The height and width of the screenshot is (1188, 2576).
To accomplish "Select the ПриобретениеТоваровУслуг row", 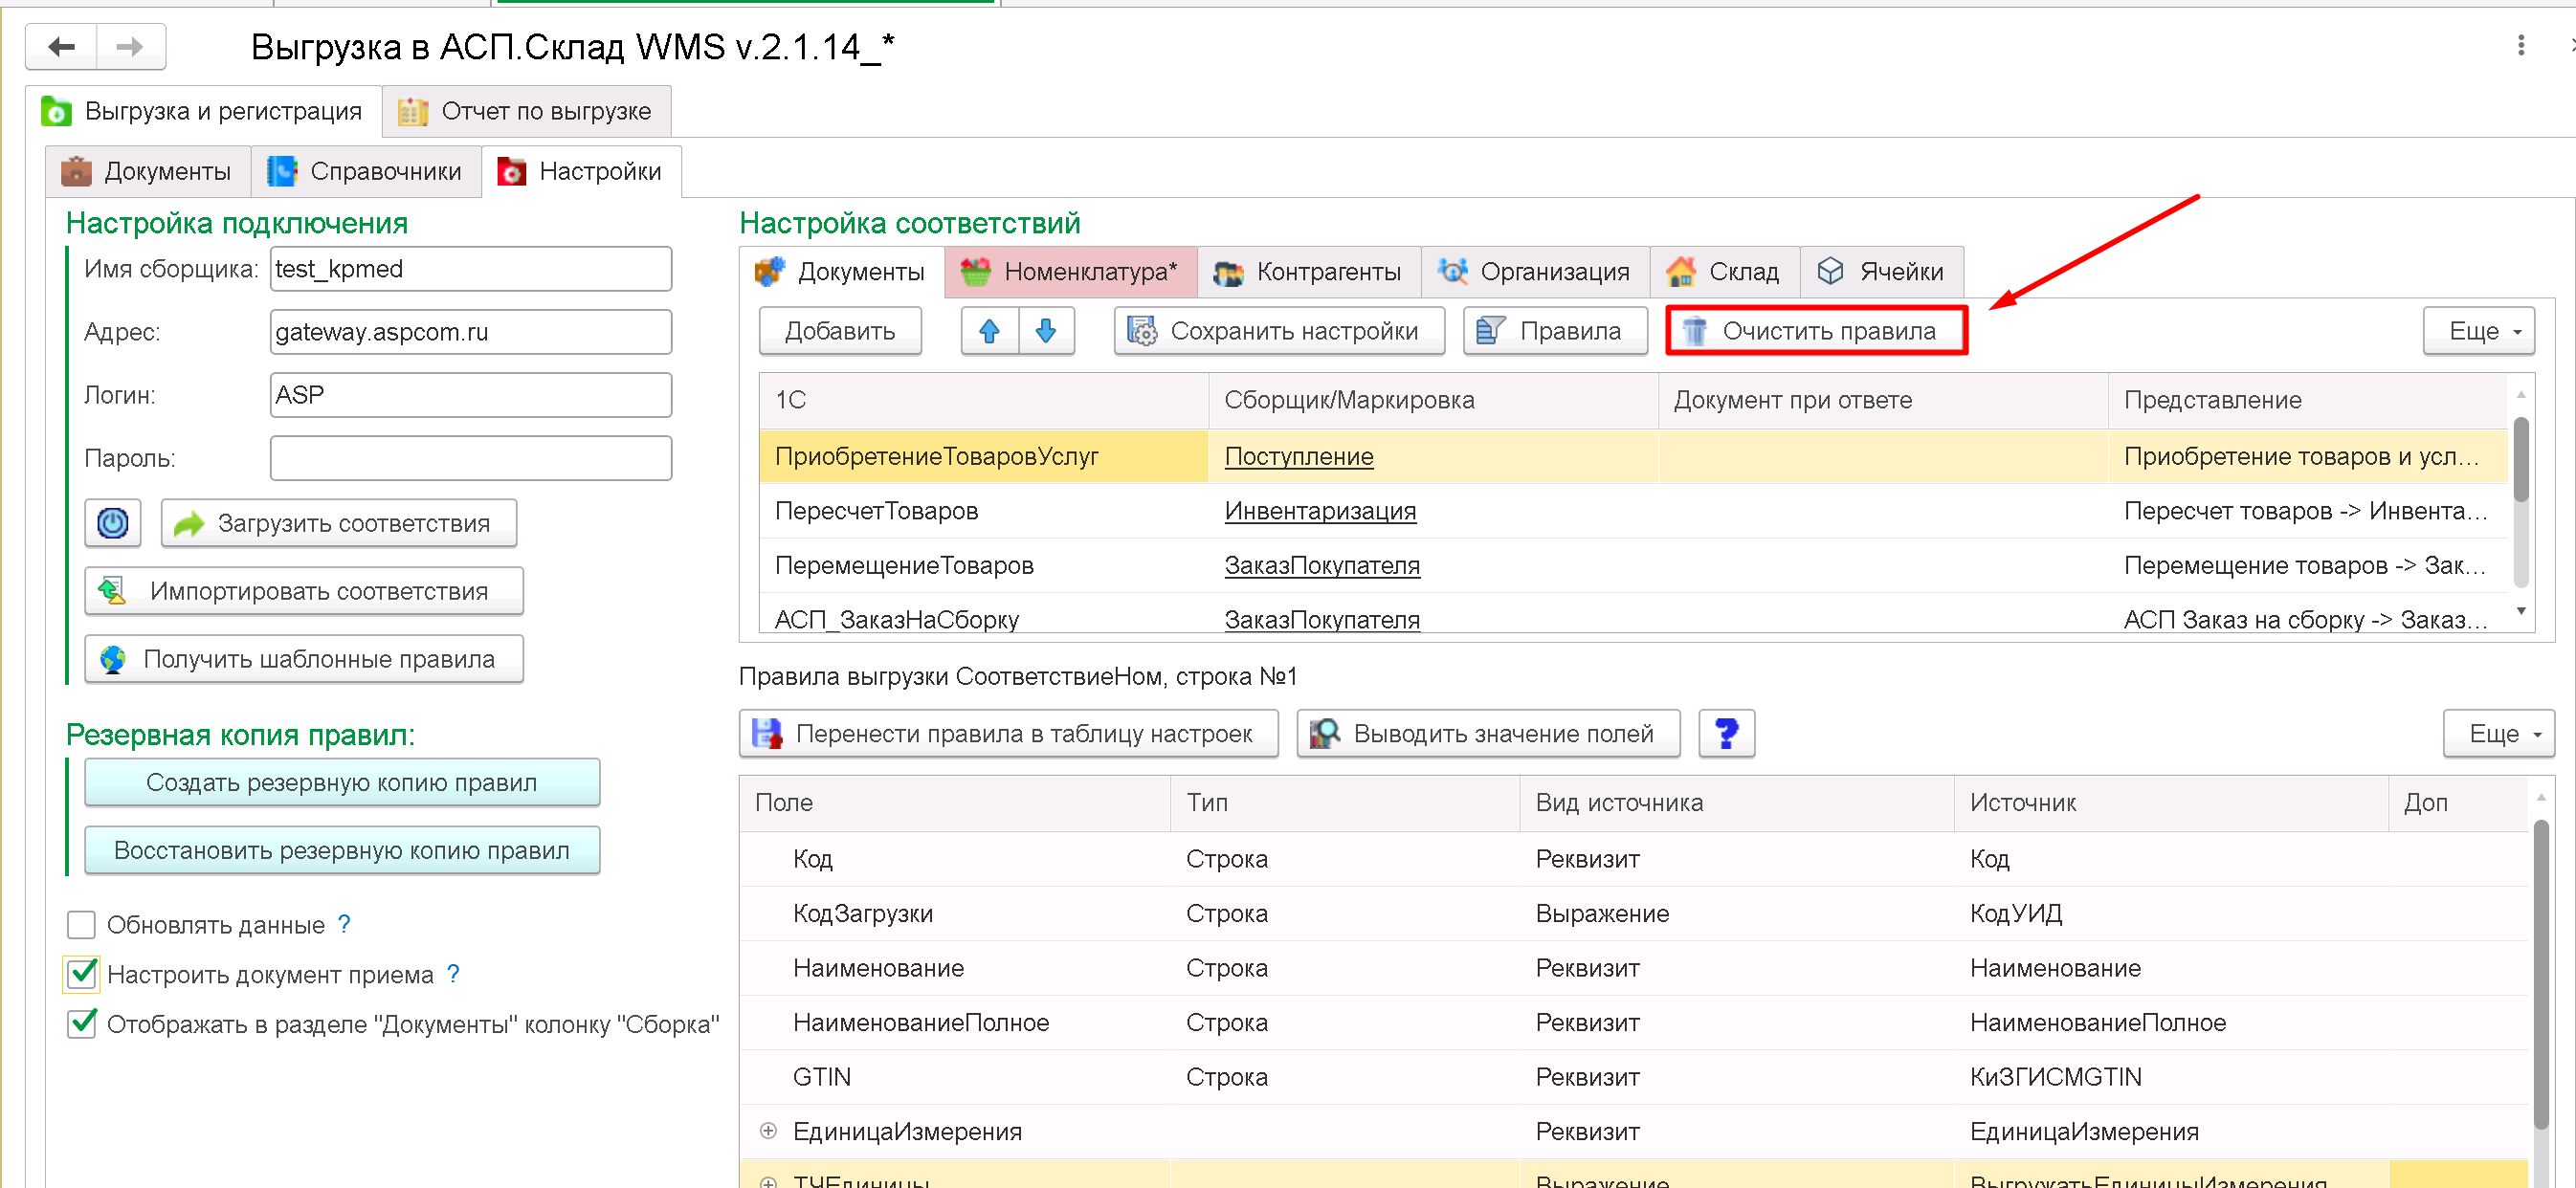I will coord(1633,456).
